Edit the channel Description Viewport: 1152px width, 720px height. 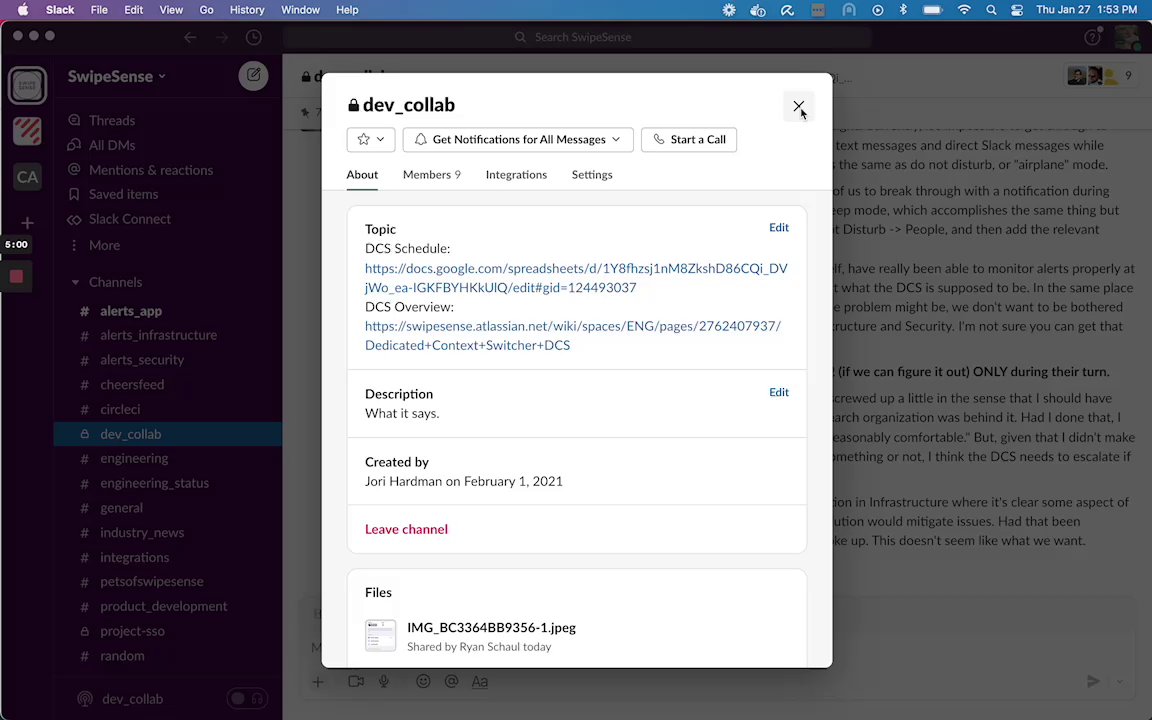[x=779, y=392]
